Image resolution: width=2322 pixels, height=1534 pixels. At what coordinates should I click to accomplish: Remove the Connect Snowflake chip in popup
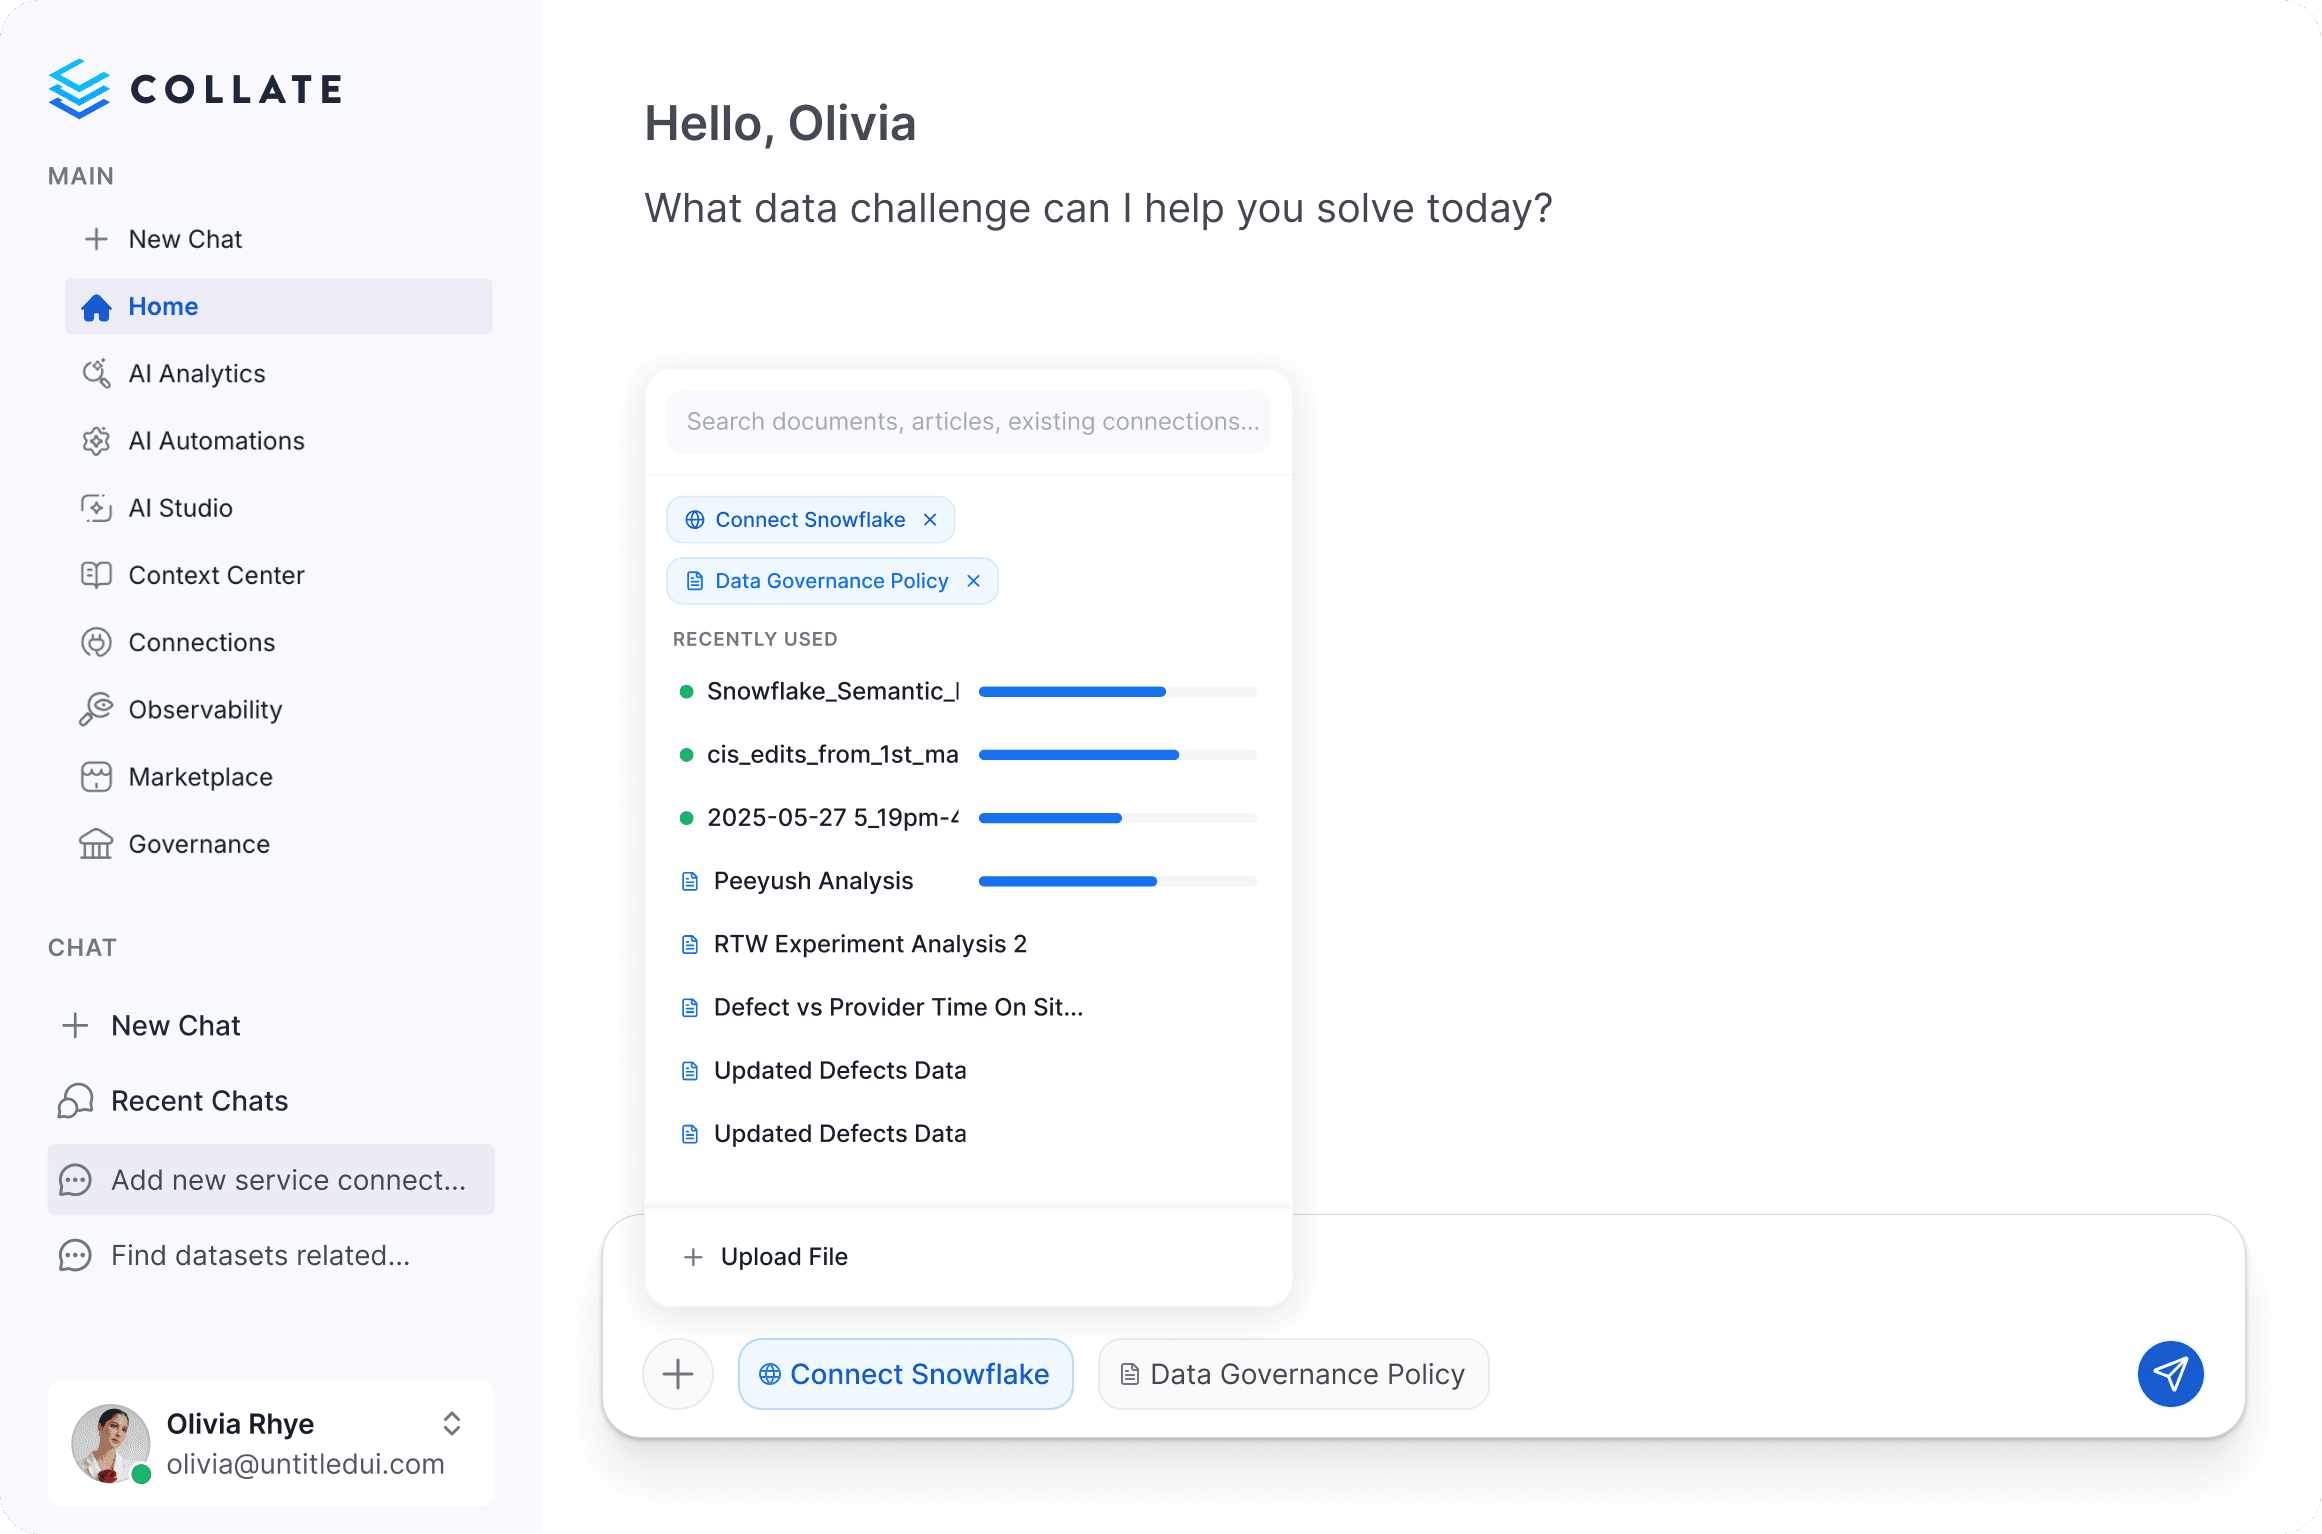click(930, 520)
